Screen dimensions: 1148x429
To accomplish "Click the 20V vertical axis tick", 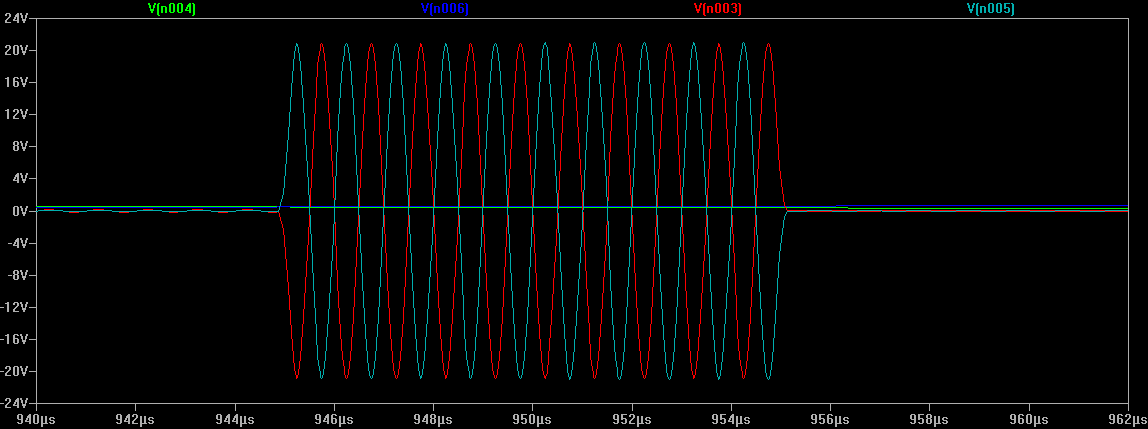I will pyautogui.click(x=17, y=50).
